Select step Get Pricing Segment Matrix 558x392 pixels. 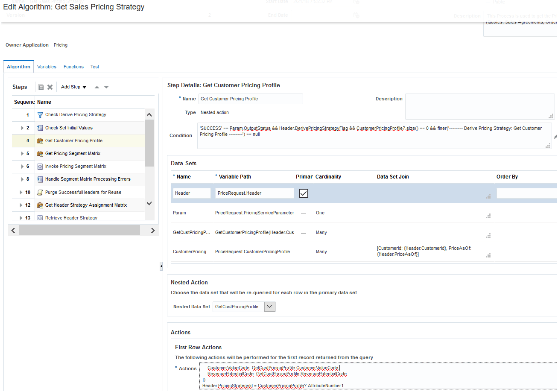click(78, 153)
